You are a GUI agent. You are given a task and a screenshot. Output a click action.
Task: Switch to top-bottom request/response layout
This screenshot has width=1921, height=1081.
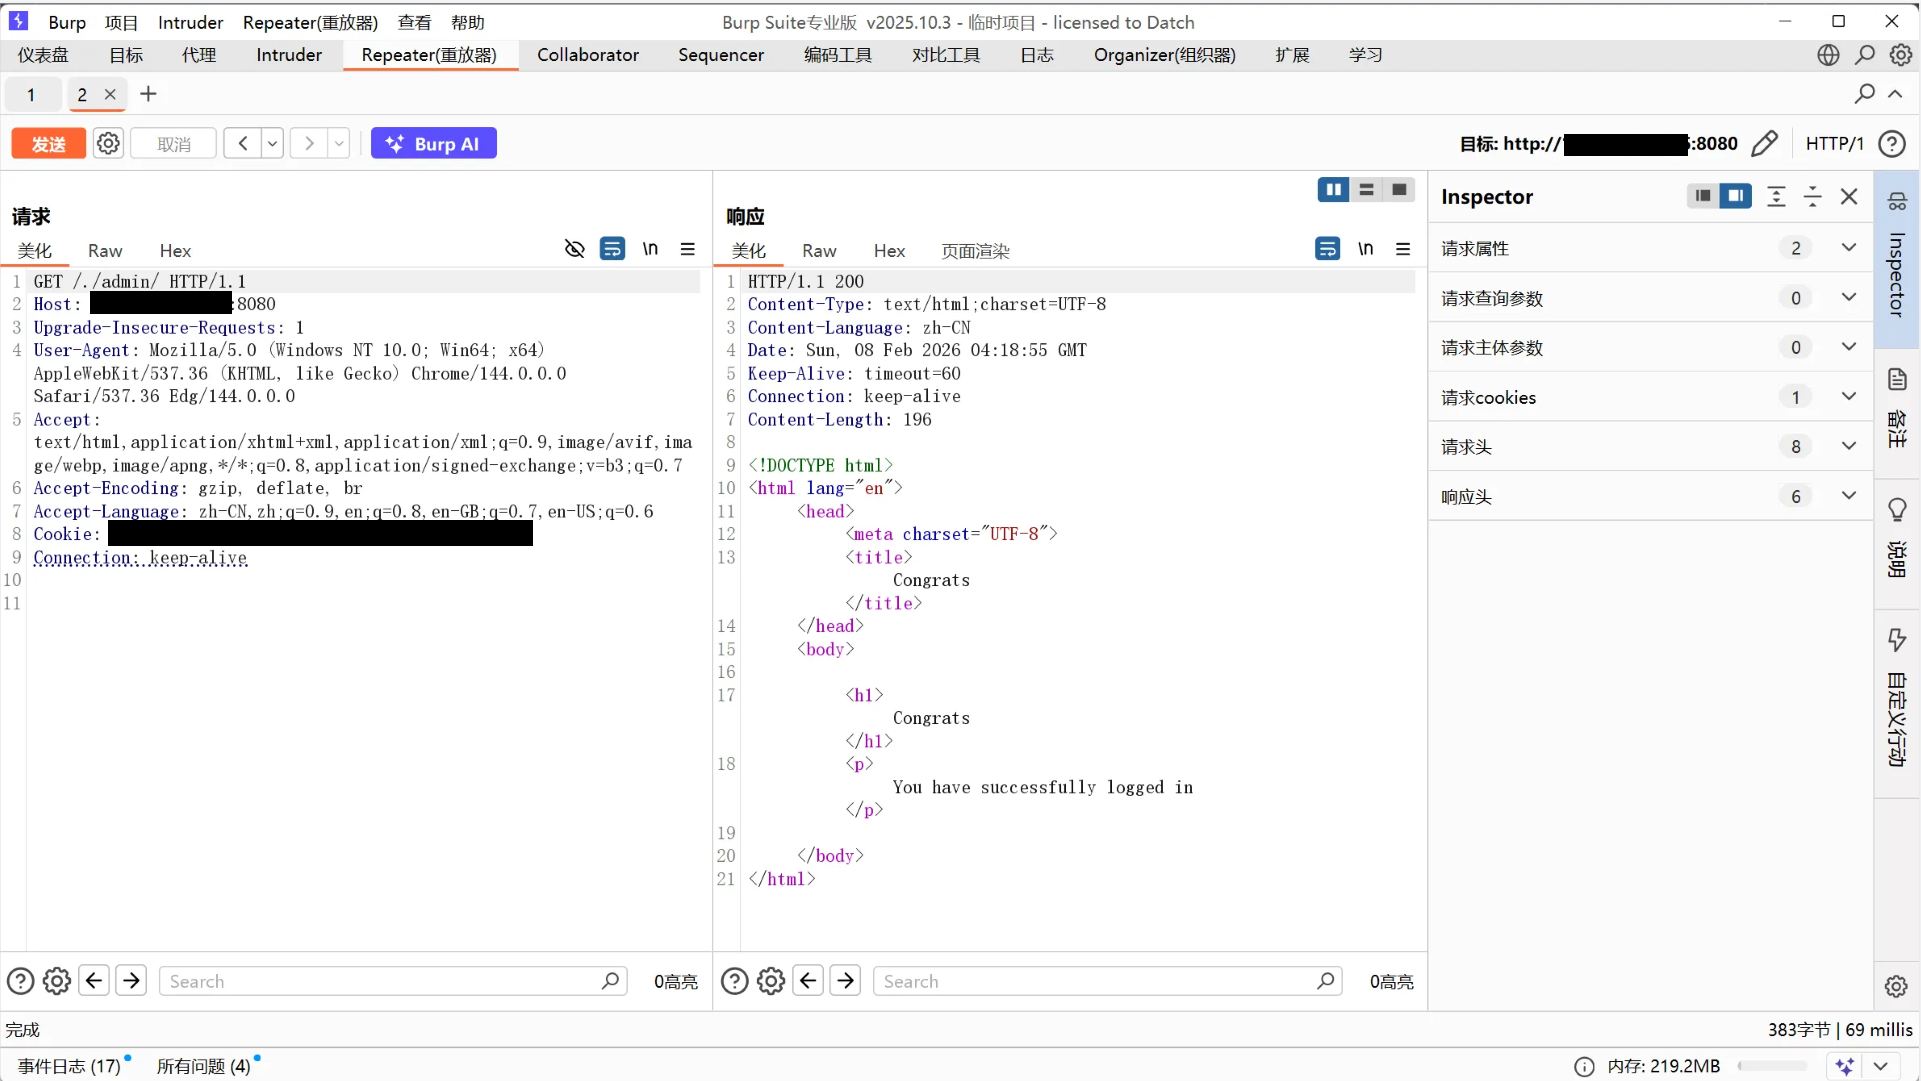(x=1366, y=190)
